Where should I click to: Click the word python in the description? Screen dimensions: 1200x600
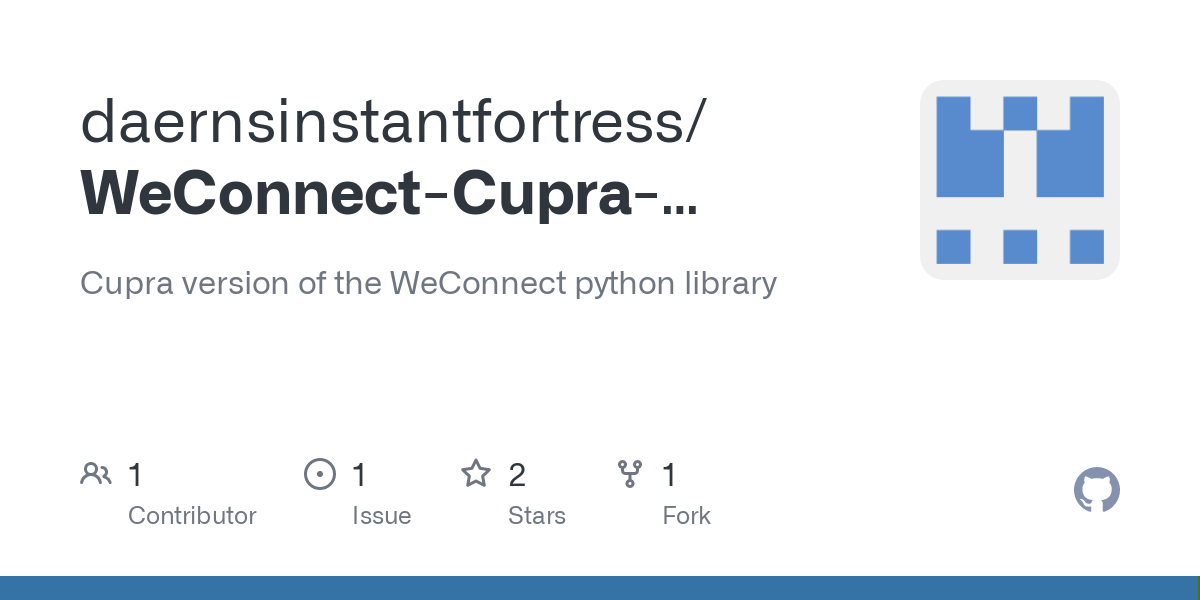tap(618, 284)
